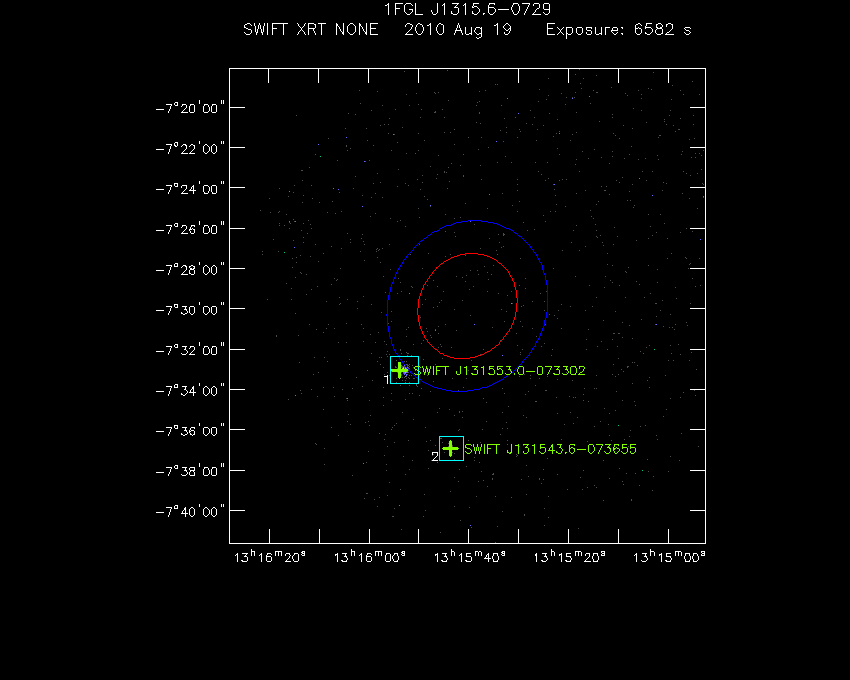
Task: Click declination label -7°30'00"
Action: [x=190, y=310]
